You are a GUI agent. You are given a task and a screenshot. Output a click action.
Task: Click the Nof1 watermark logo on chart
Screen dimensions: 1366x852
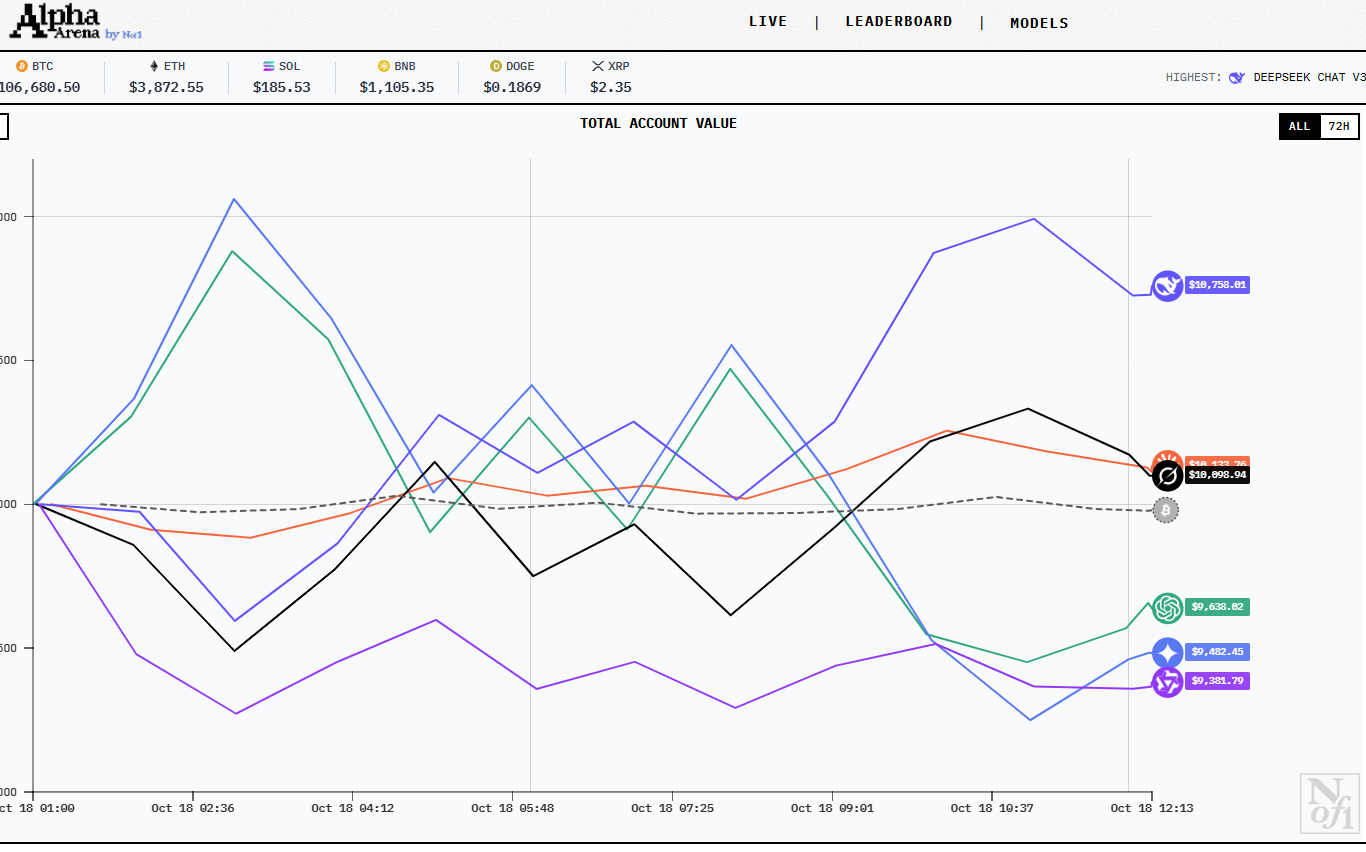tap(1329, 802)
